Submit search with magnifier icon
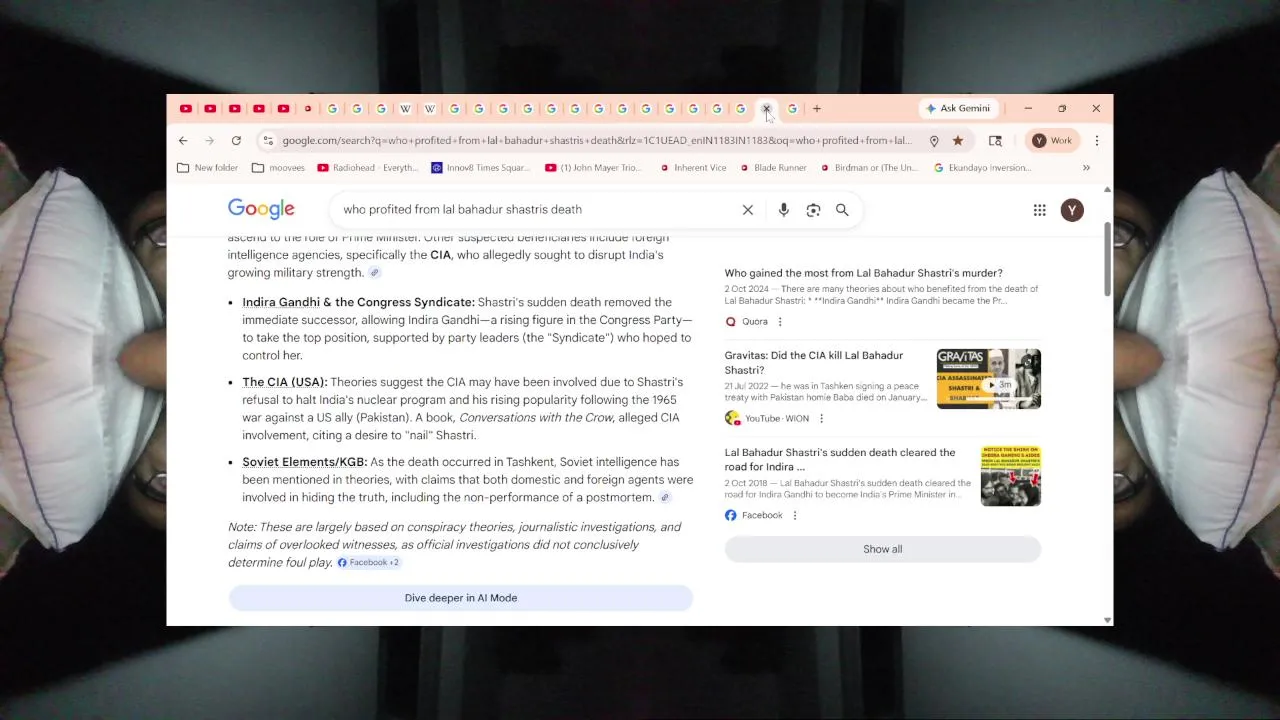The height and width of the screenshot is (720, 1280). (842, 210)
